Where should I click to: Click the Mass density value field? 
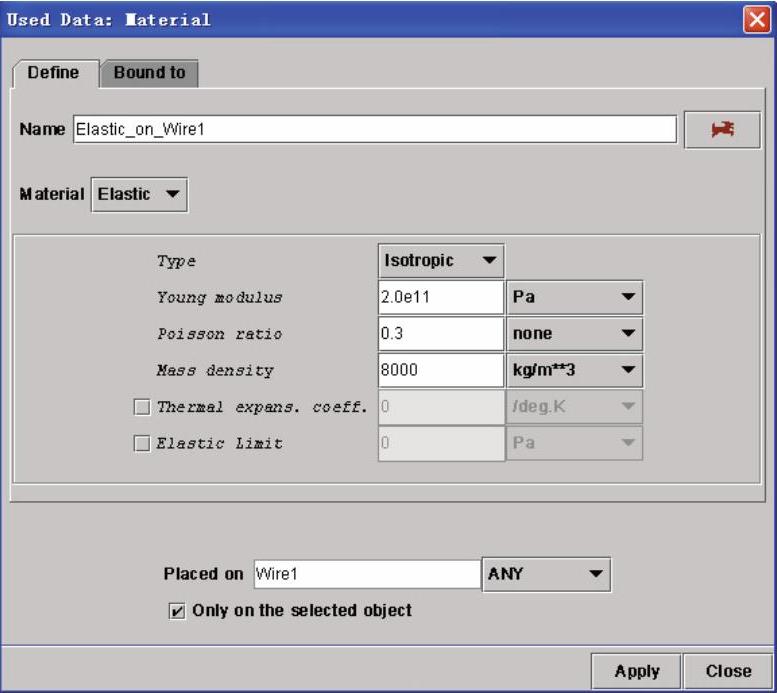click(440, 370)
